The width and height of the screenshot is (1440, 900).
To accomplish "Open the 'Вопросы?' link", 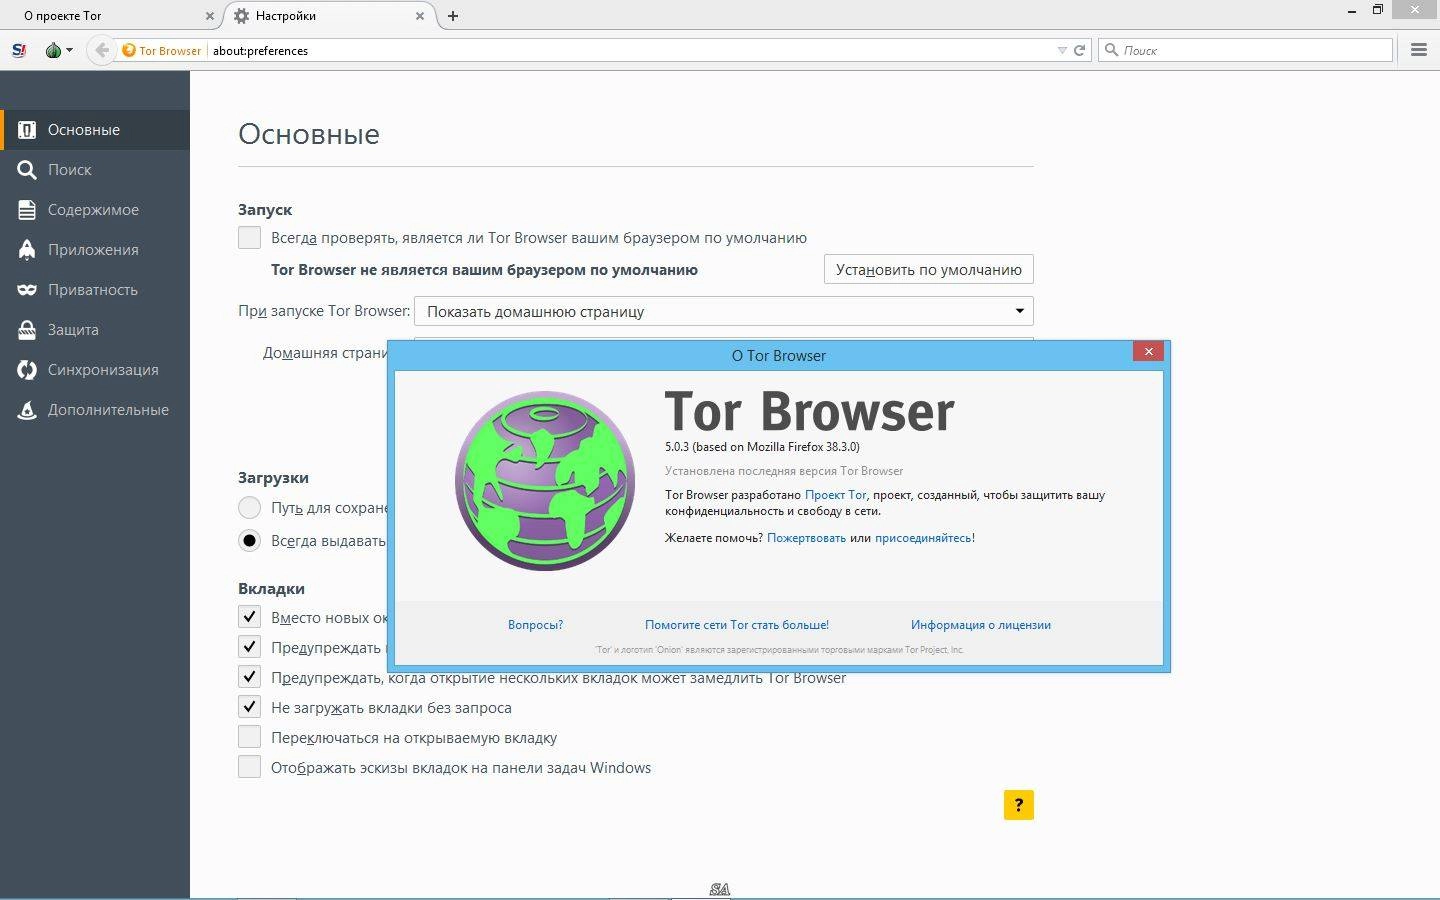I will point(535,625).
